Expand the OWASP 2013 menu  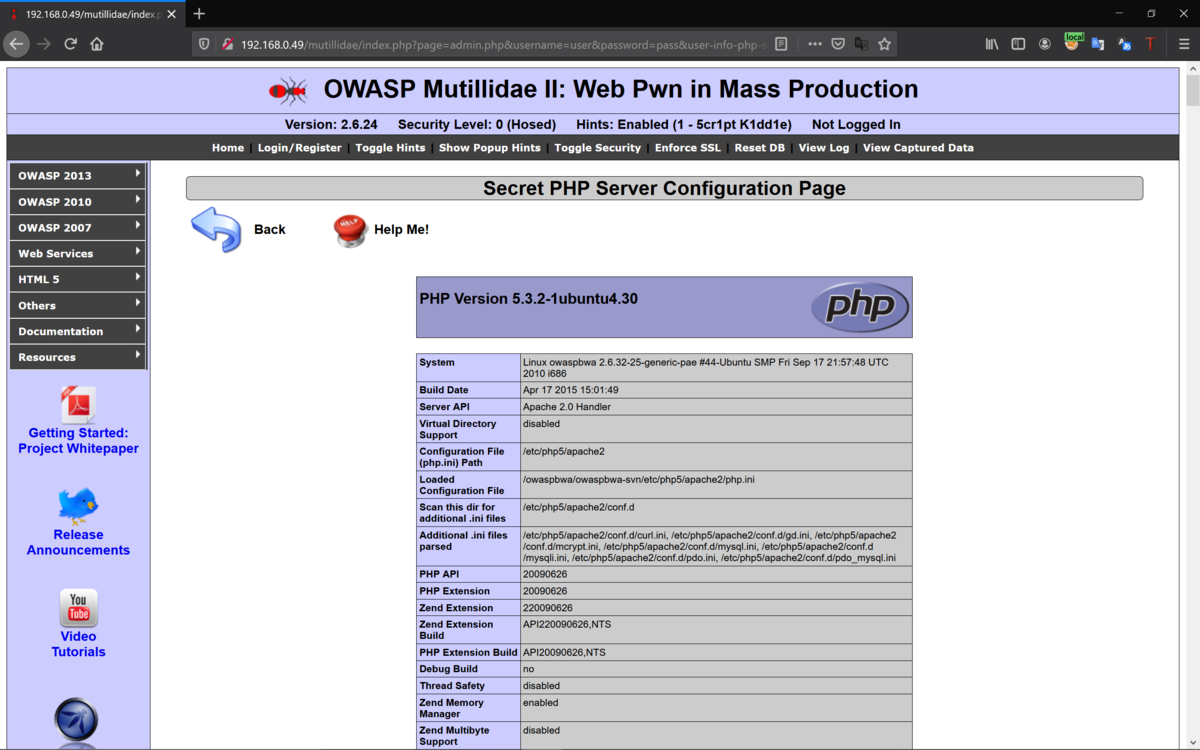[x=78, y=175]
